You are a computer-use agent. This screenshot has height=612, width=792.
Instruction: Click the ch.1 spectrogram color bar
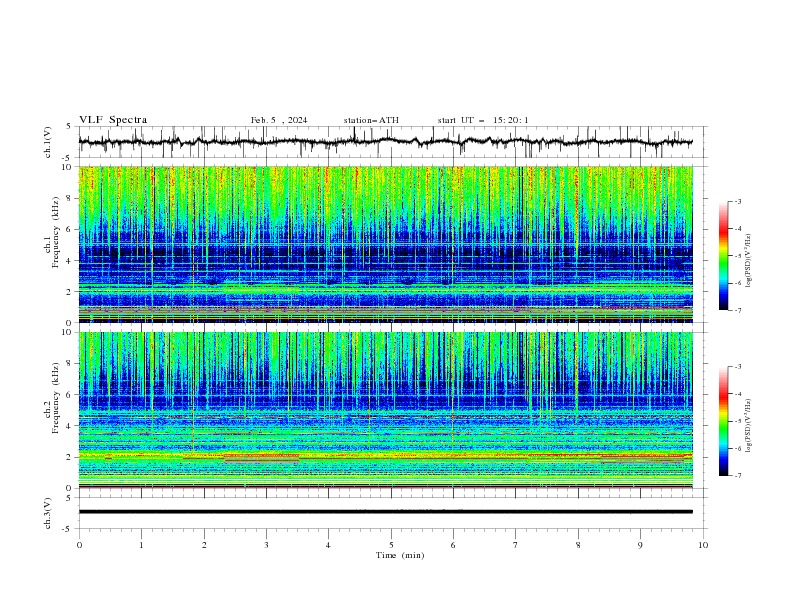(x=724, y=256)
